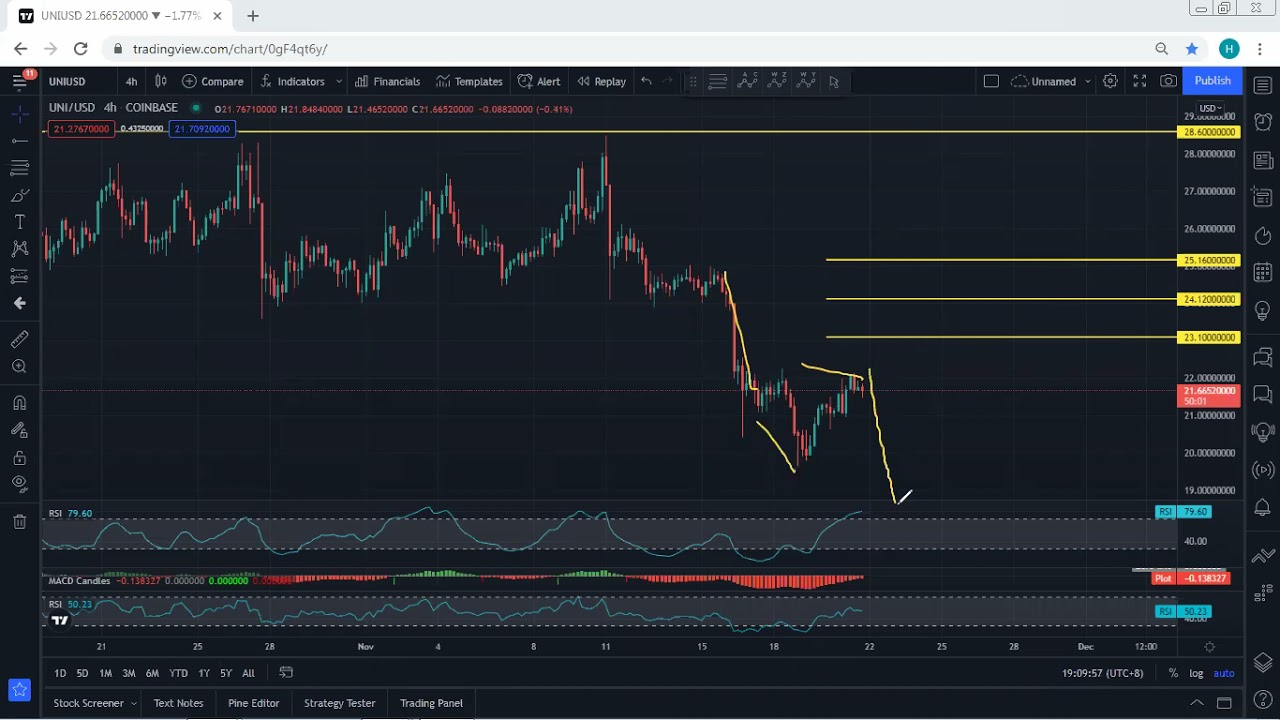Open the Fibonacci retracement tools
This screenshot has width=1280, height=720.
(x=20, y=168)
